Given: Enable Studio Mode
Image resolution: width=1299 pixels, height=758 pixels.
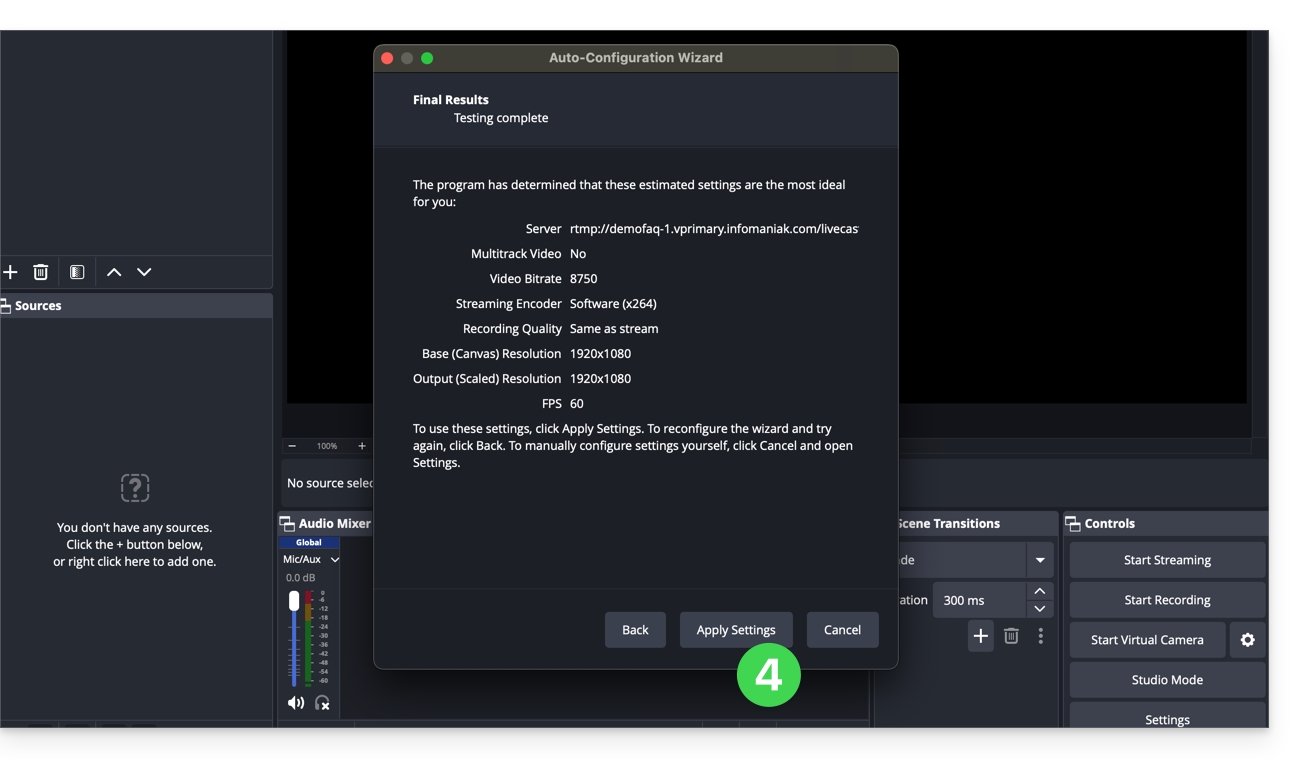Looking at the screenshot, I should pos(1167,680).
